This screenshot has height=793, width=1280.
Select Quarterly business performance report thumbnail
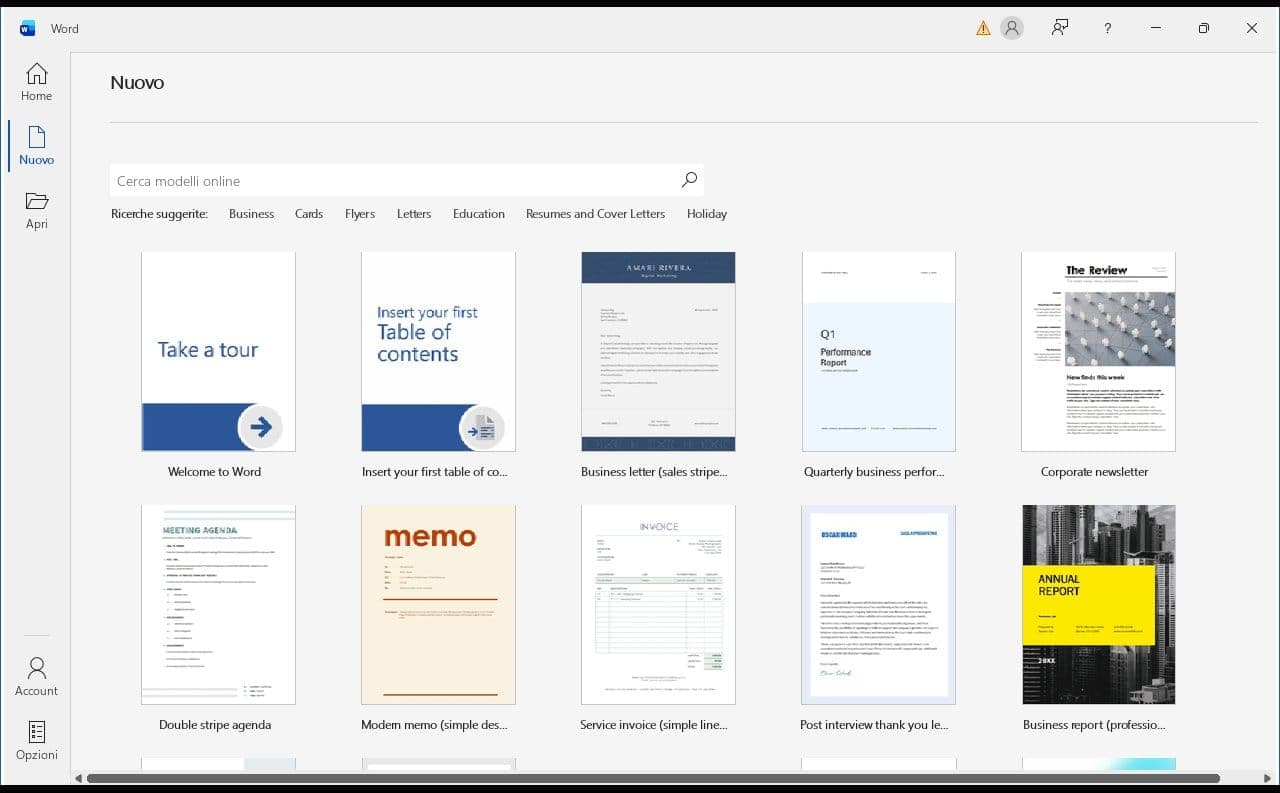878,352
